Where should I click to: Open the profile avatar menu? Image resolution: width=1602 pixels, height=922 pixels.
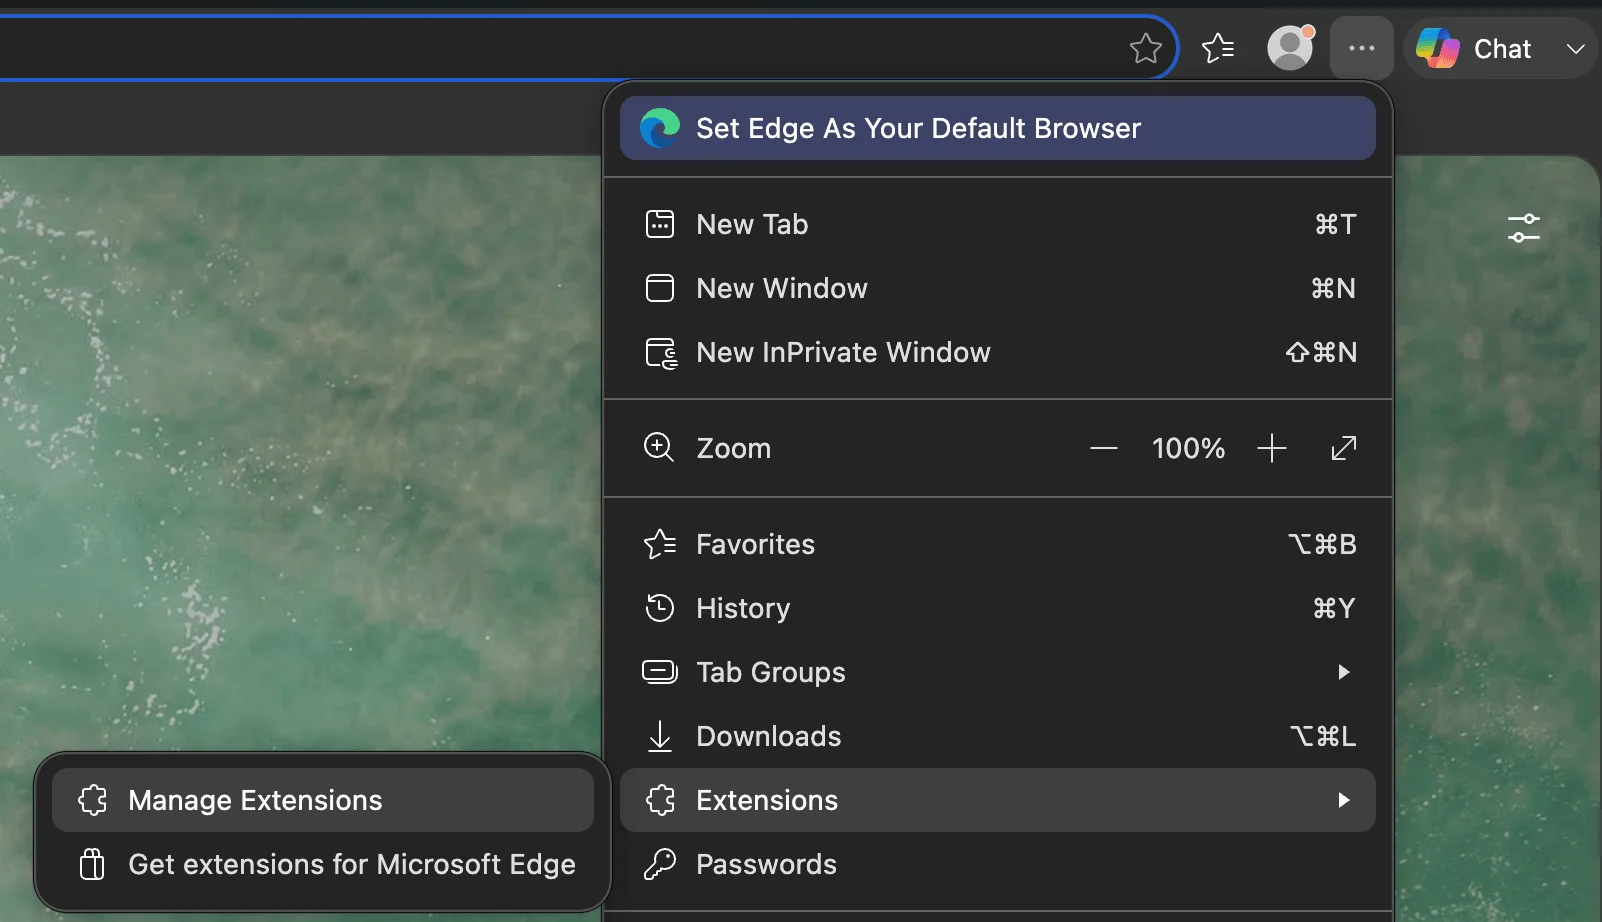(x=1290, y=48)
